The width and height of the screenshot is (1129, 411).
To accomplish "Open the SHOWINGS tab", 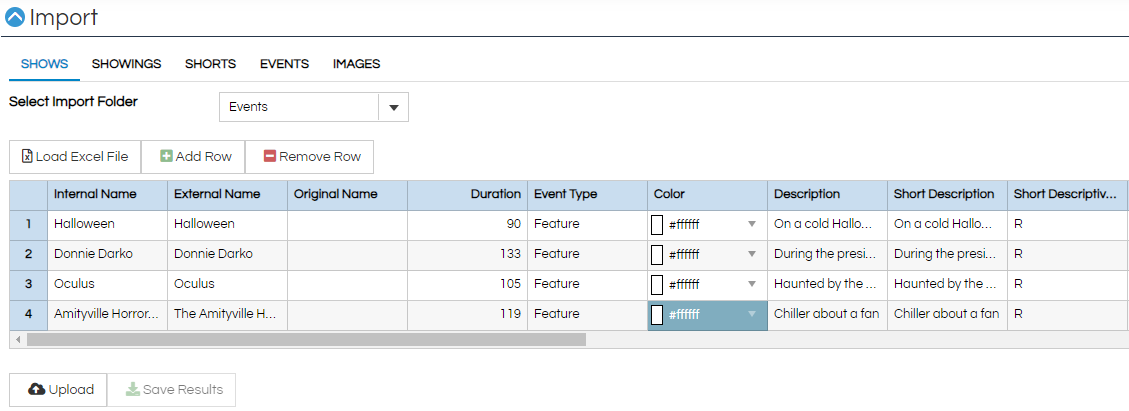I will coord(127,64).
